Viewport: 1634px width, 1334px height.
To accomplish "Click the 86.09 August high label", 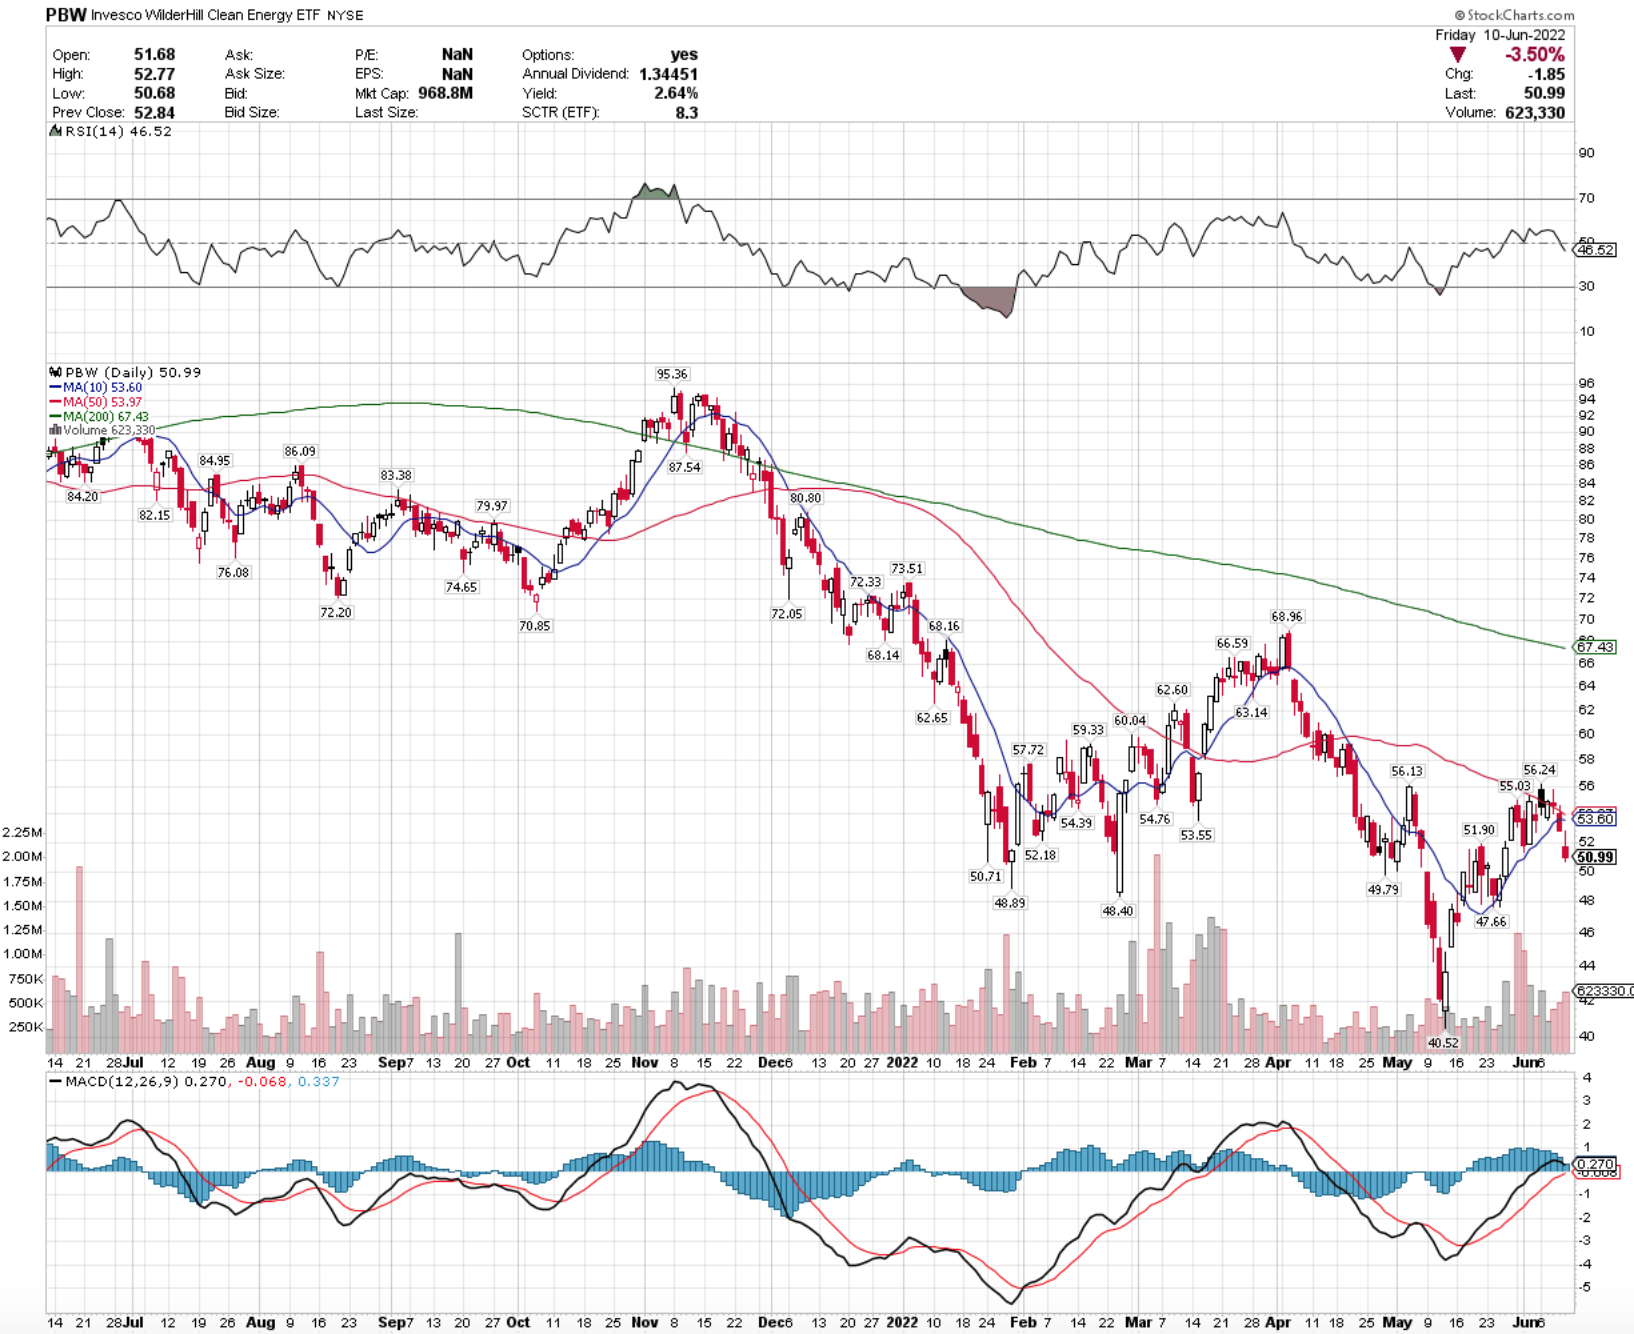I will click(x=299, y=452).
